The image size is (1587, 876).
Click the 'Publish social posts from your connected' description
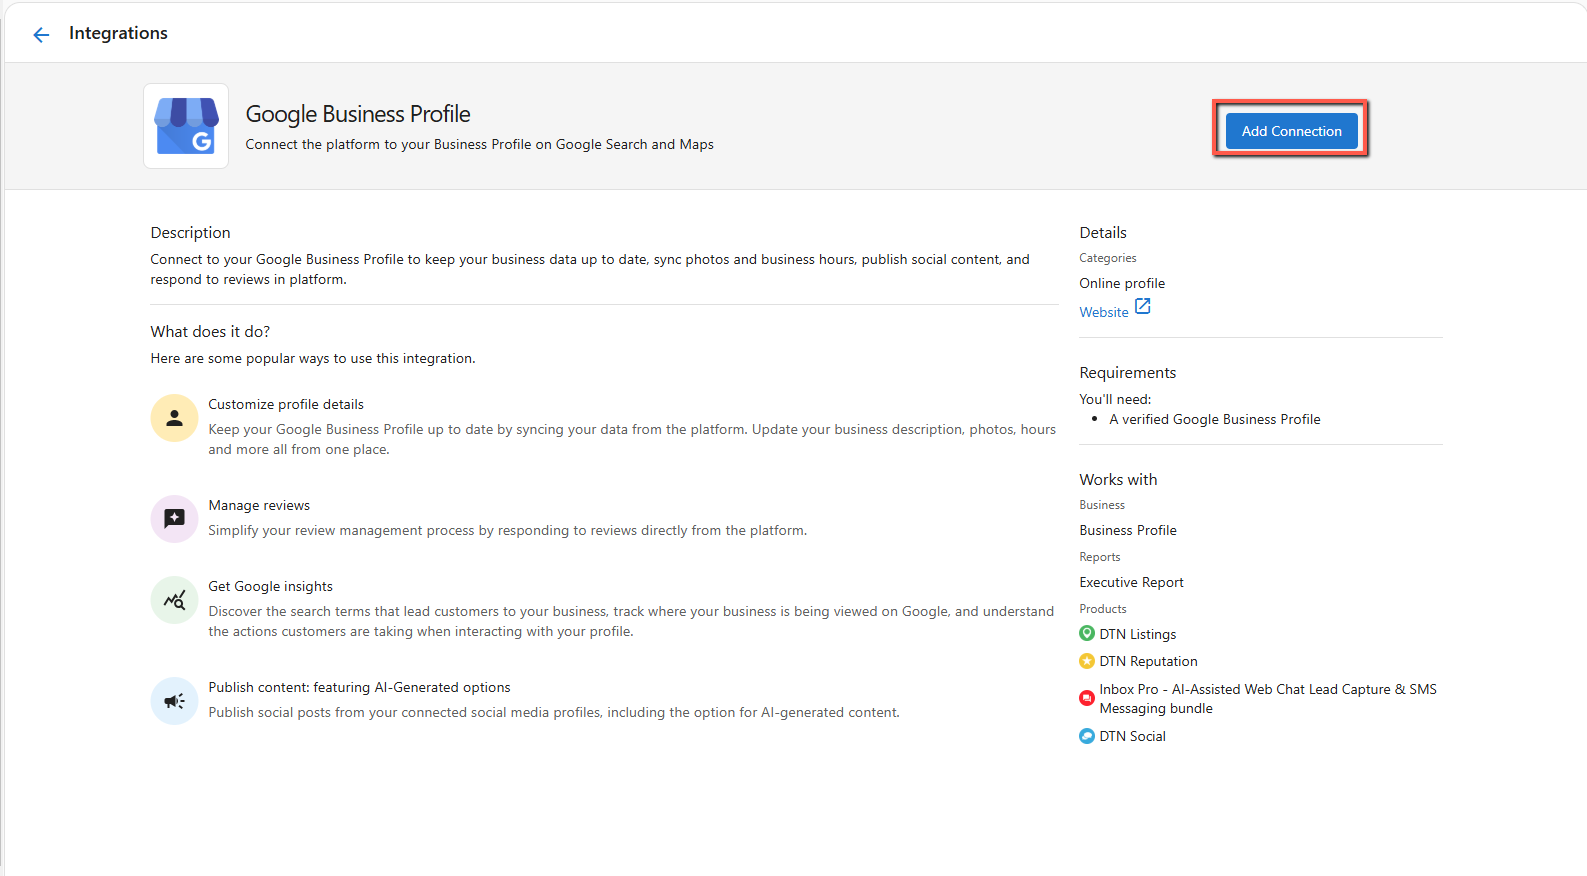click(554, 712)
